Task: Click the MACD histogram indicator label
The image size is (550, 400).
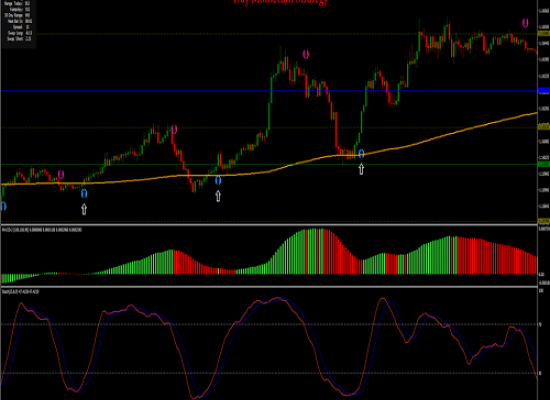Action: (42, 230)
